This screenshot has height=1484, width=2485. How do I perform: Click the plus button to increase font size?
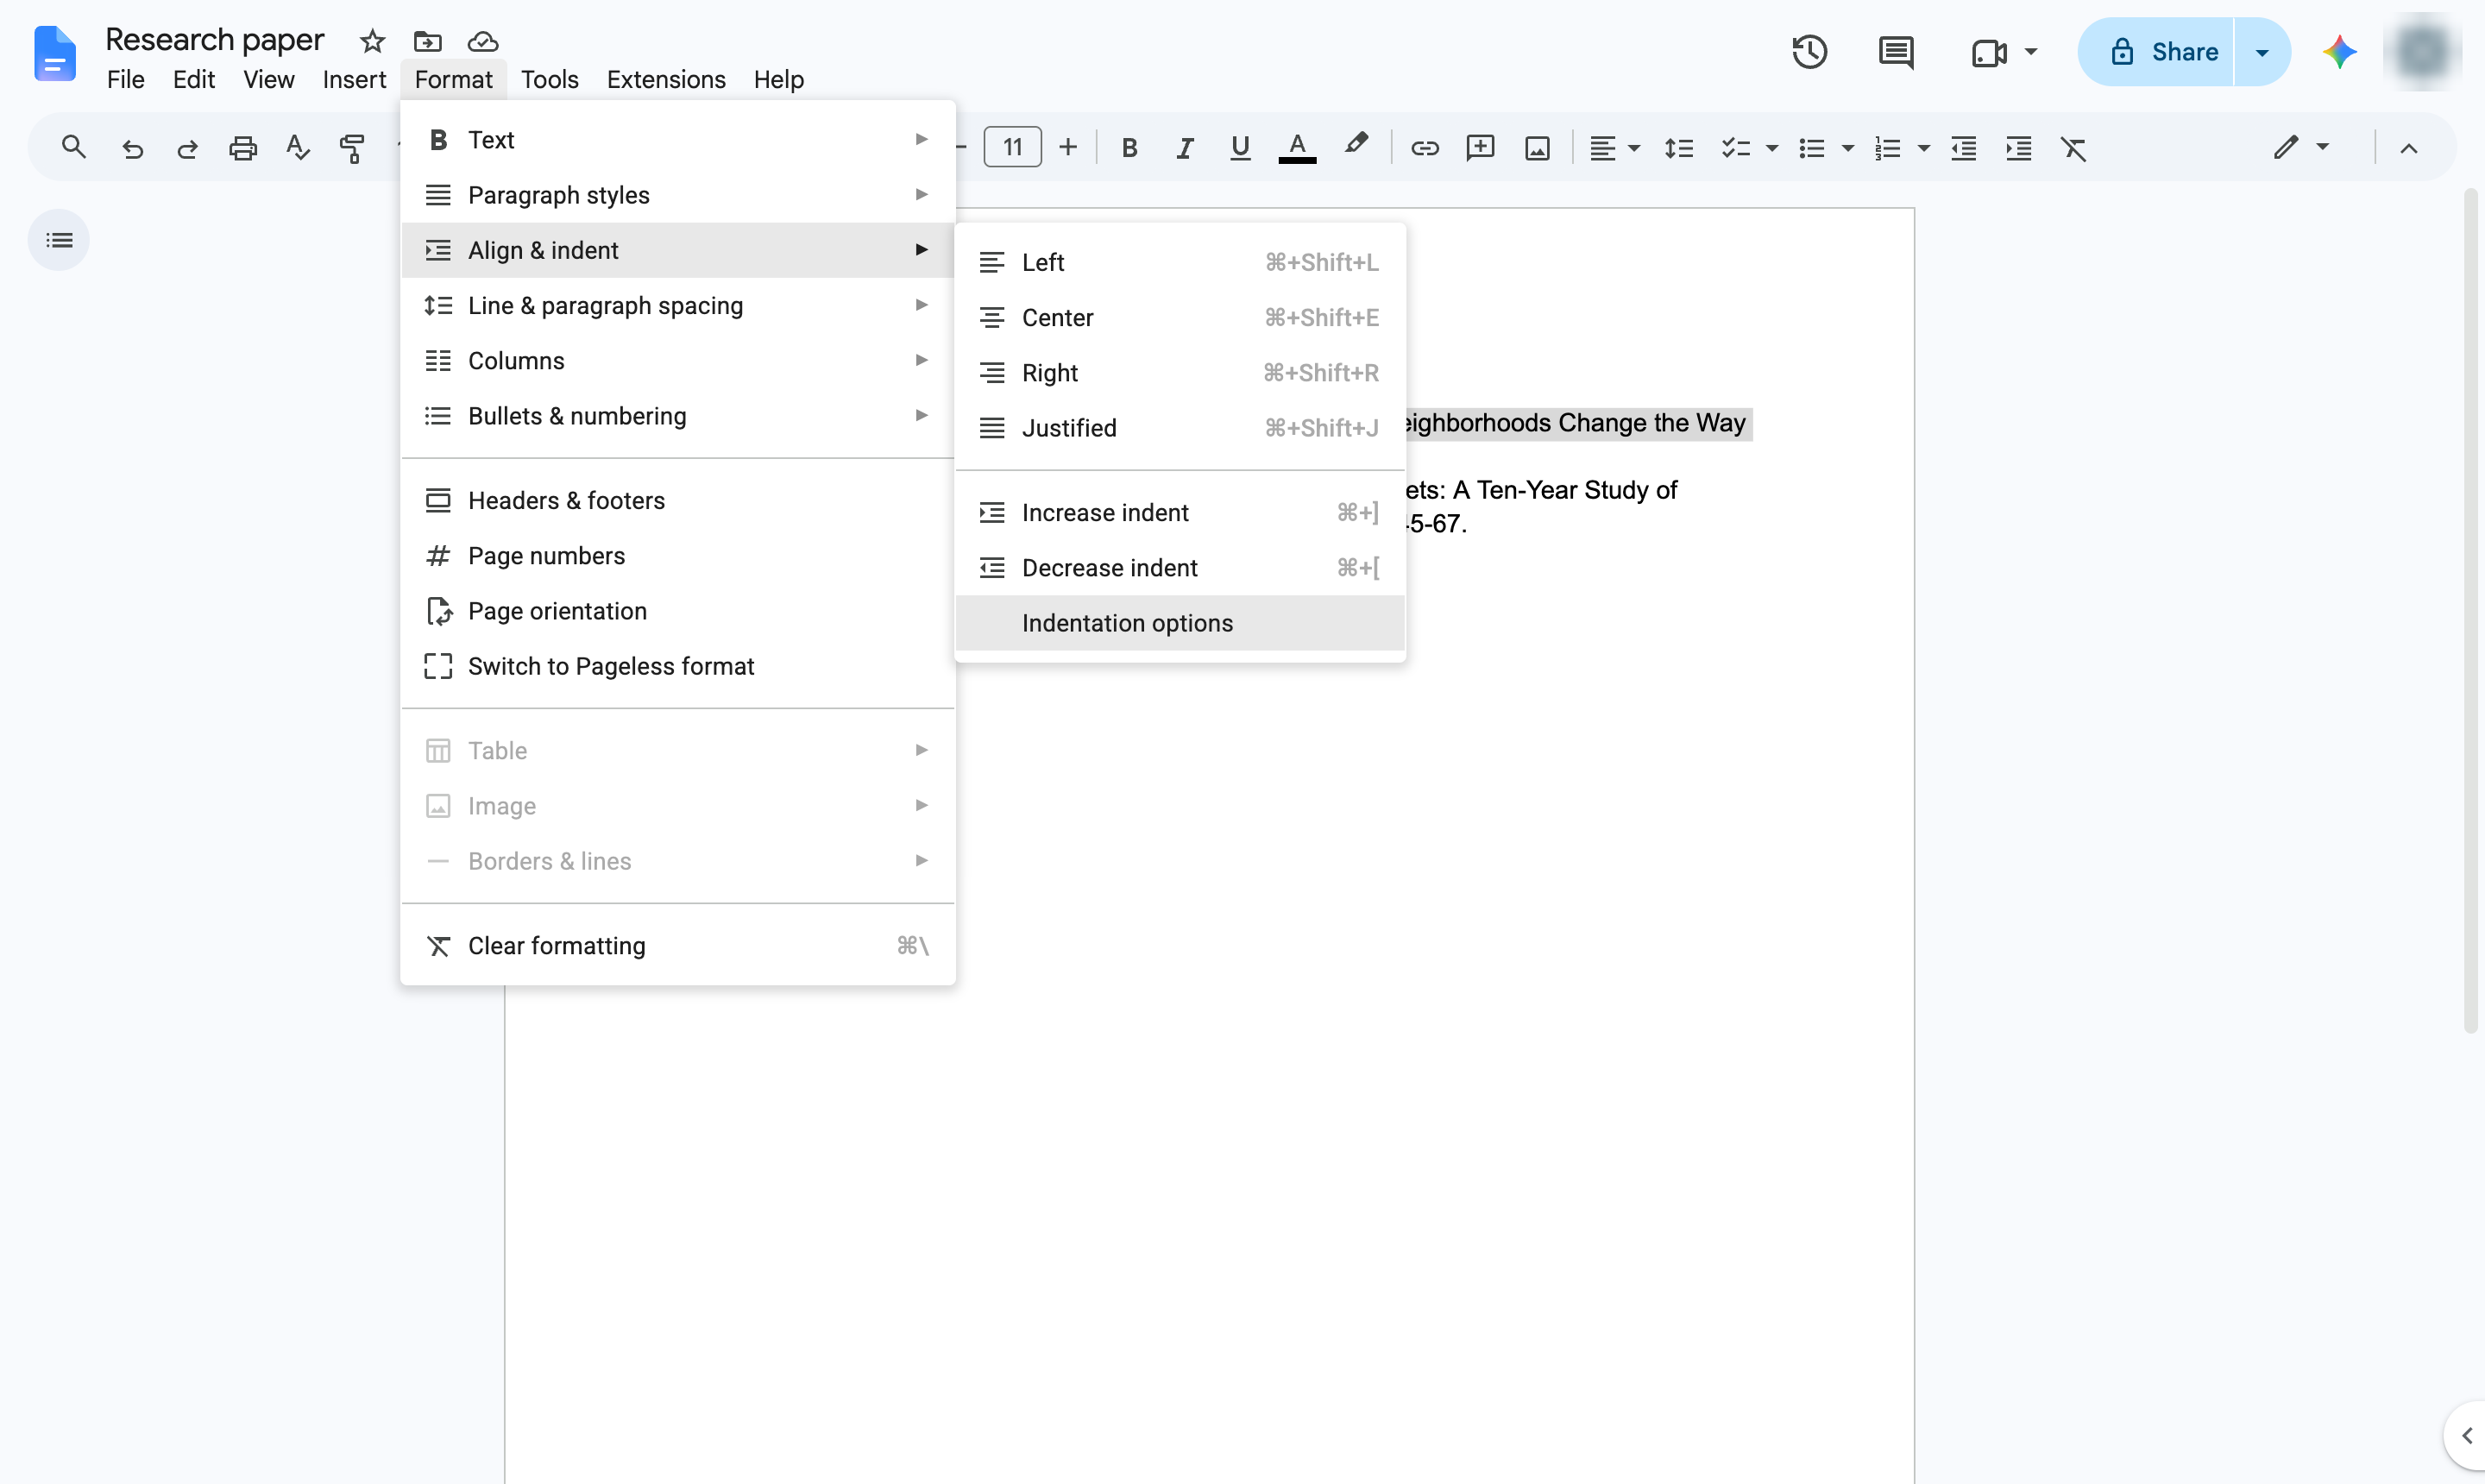click(1068, 148)
